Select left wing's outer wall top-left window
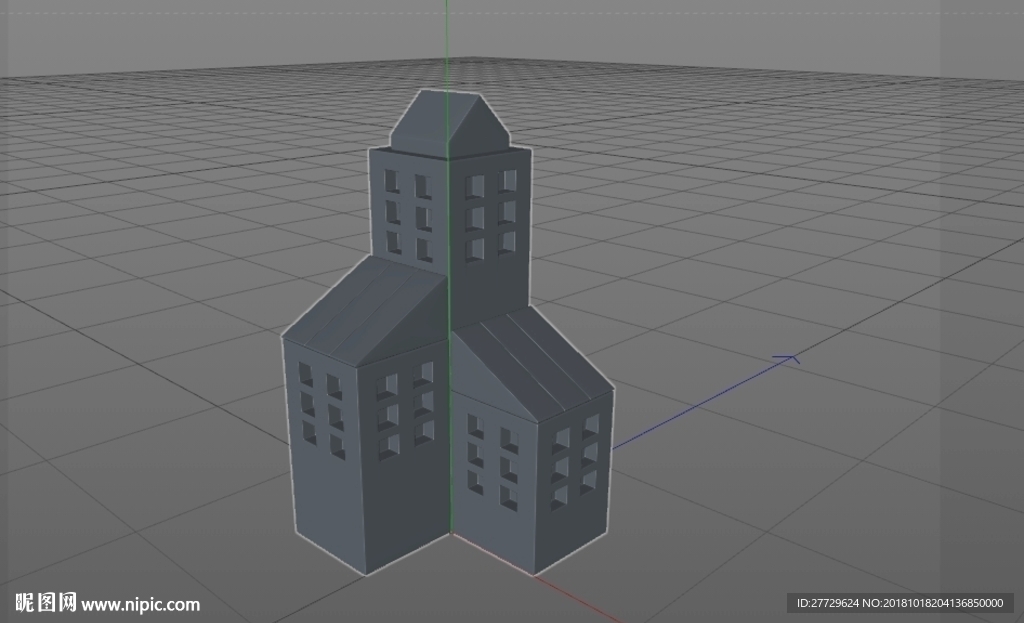Image resolution: width=1024 pixels, height=623 pixels. (x=305, y=374)
